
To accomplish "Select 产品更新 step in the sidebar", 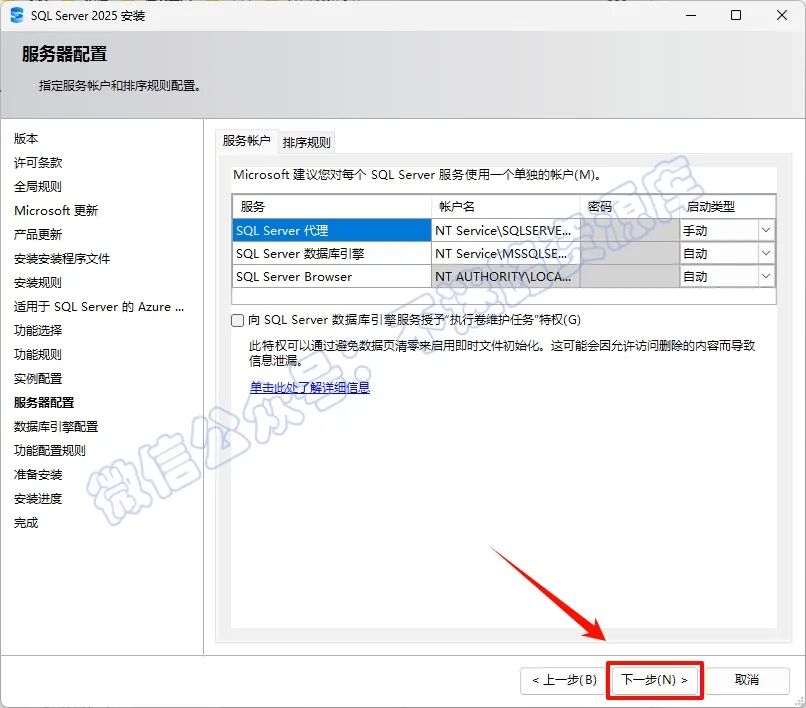I will click(x=38, y=234).
